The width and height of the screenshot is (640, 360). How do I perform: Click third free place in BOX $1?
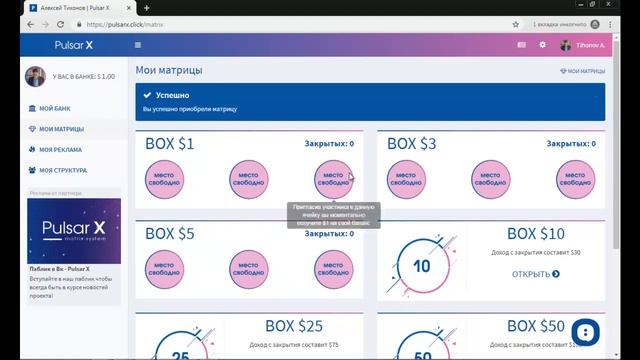tap(333, 179)
